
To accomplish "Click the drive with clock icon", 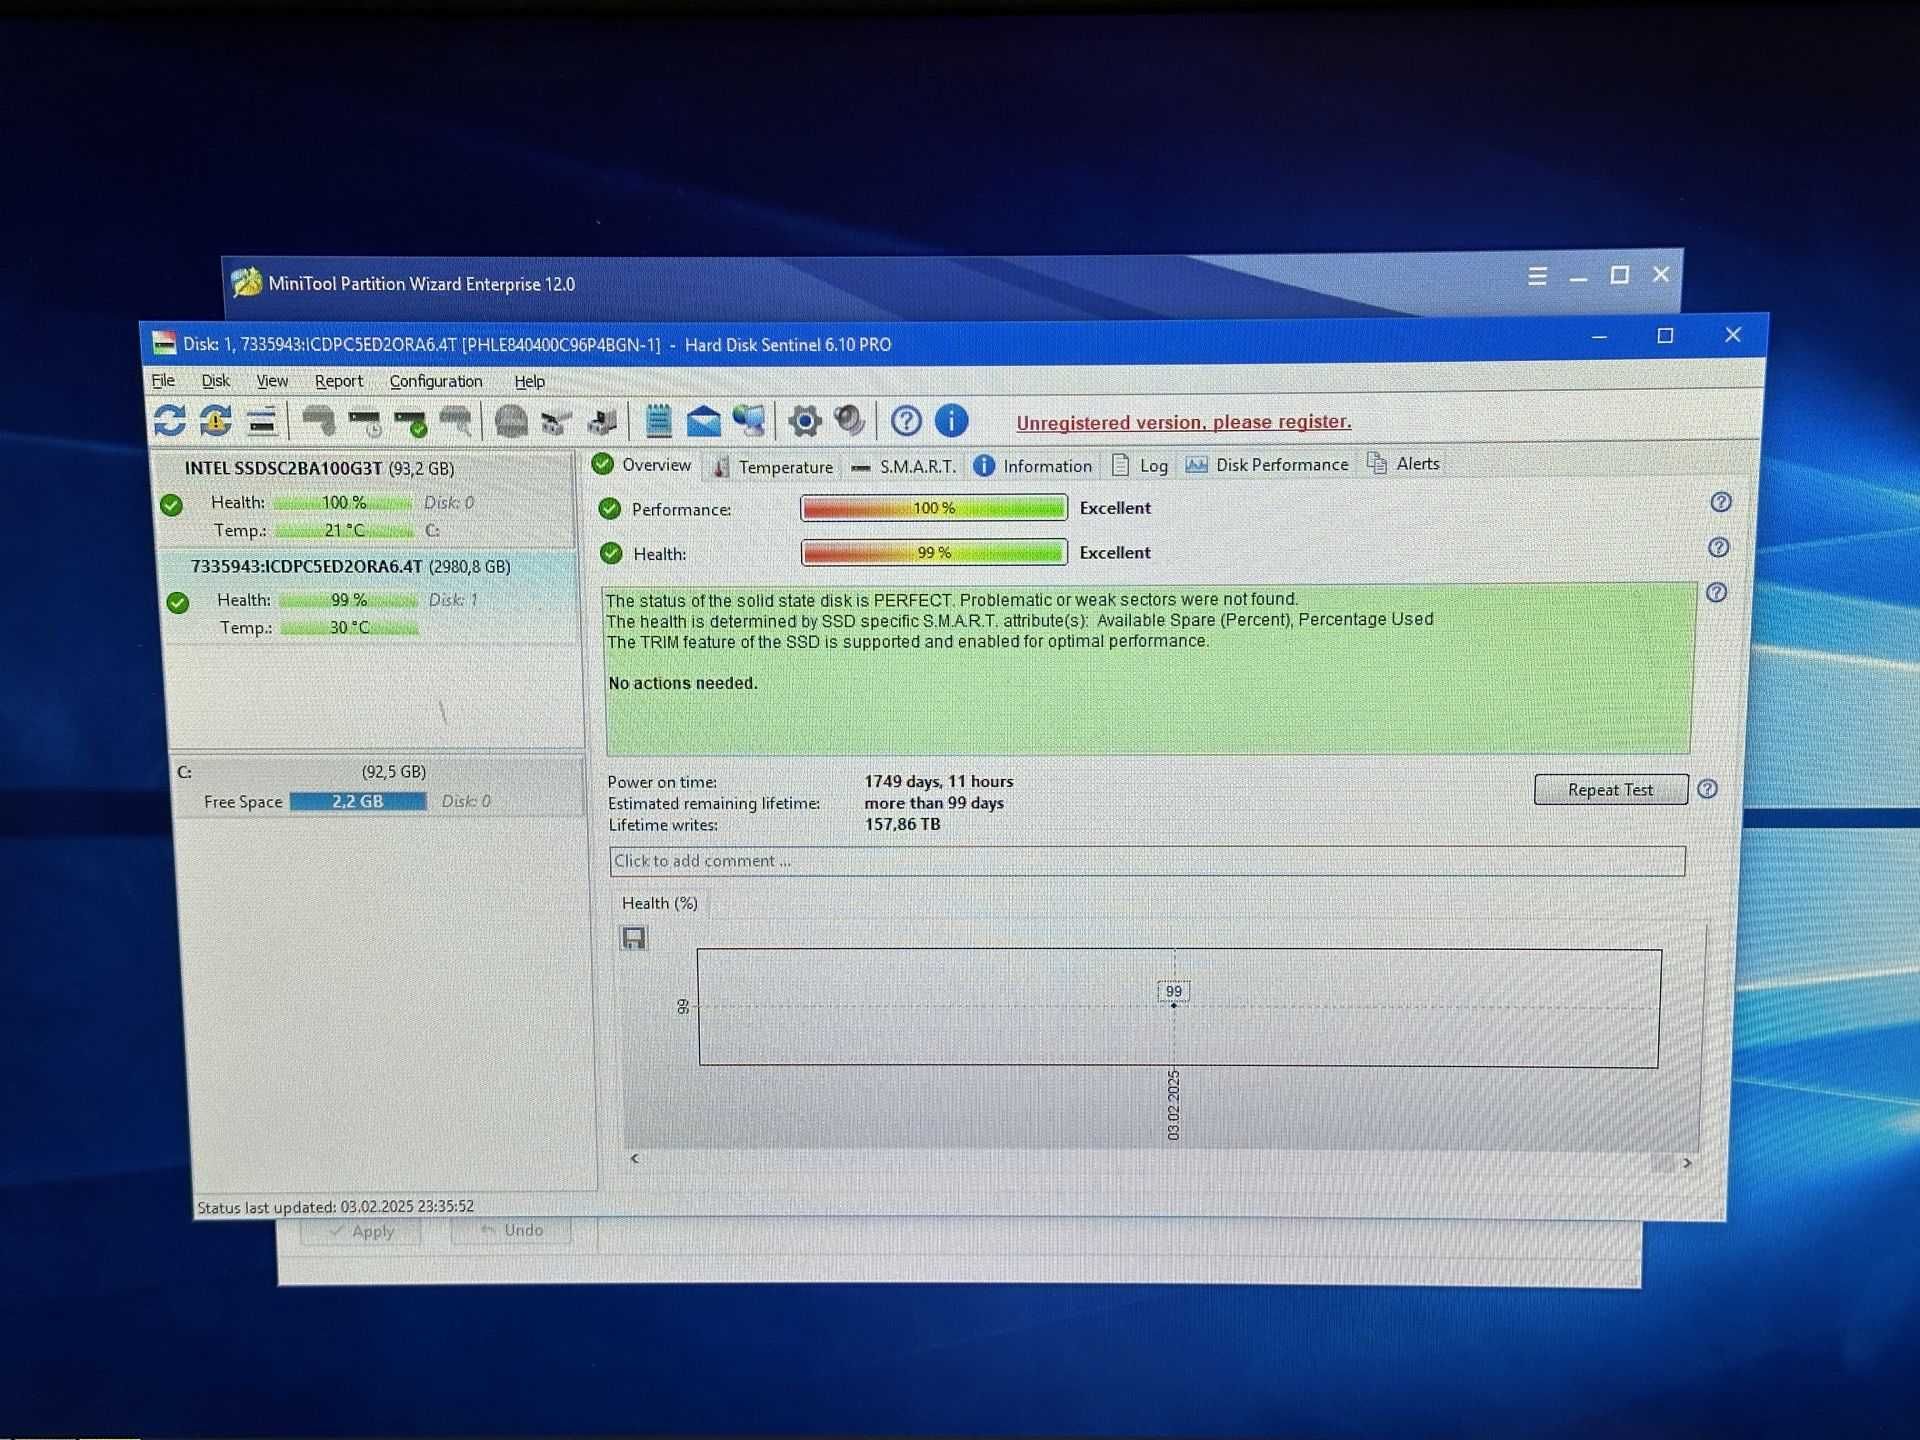I will [365, 422].
